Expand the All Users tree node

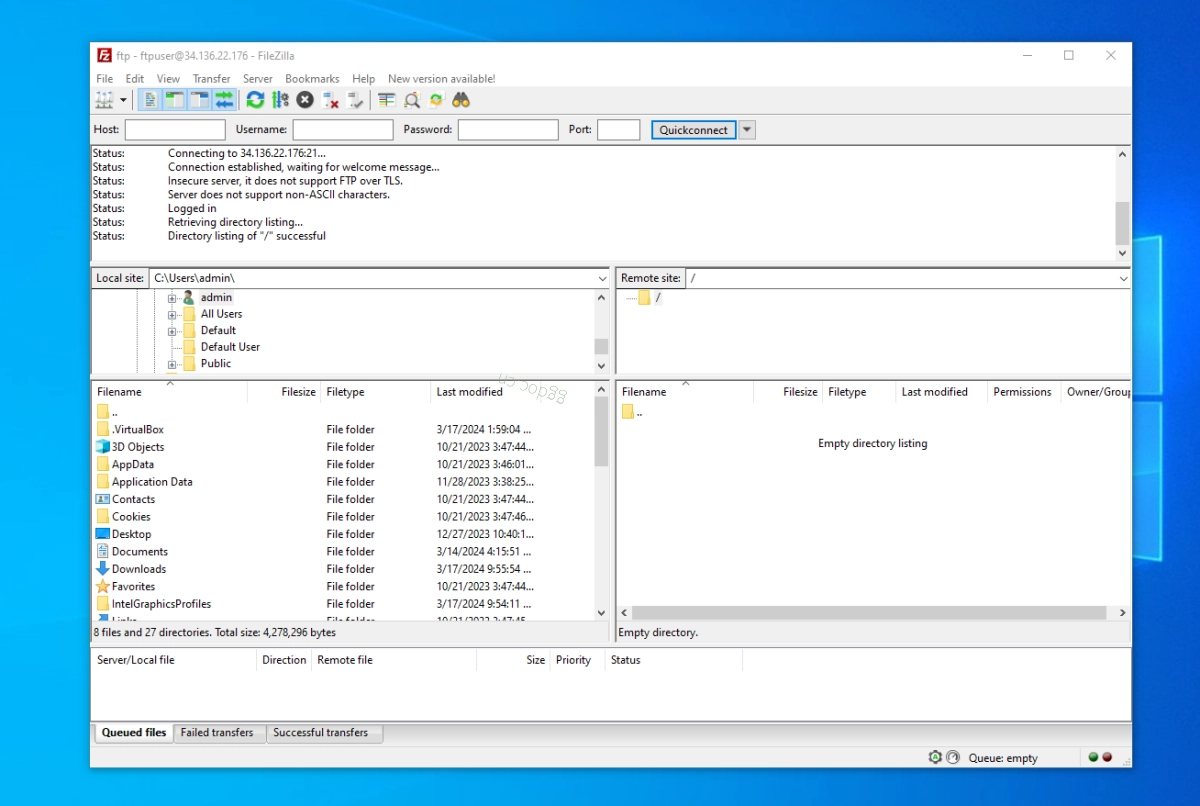(x=172, y=314)
